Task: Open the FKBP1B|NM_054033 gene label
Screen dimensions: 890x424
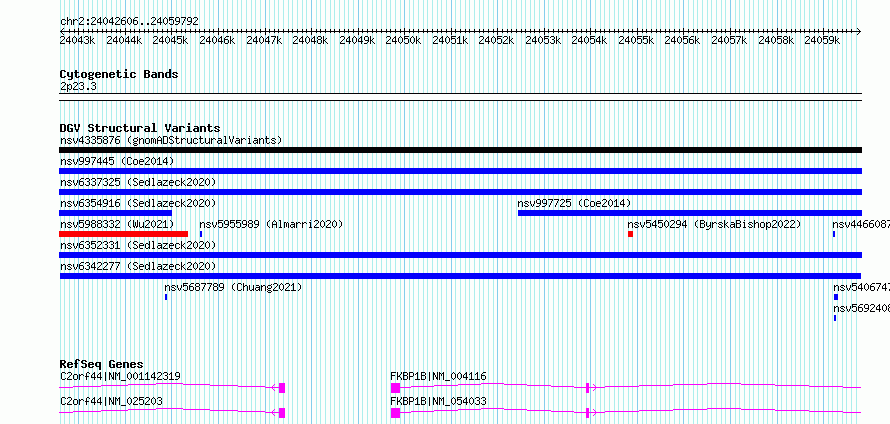Action: click(438, 401)
